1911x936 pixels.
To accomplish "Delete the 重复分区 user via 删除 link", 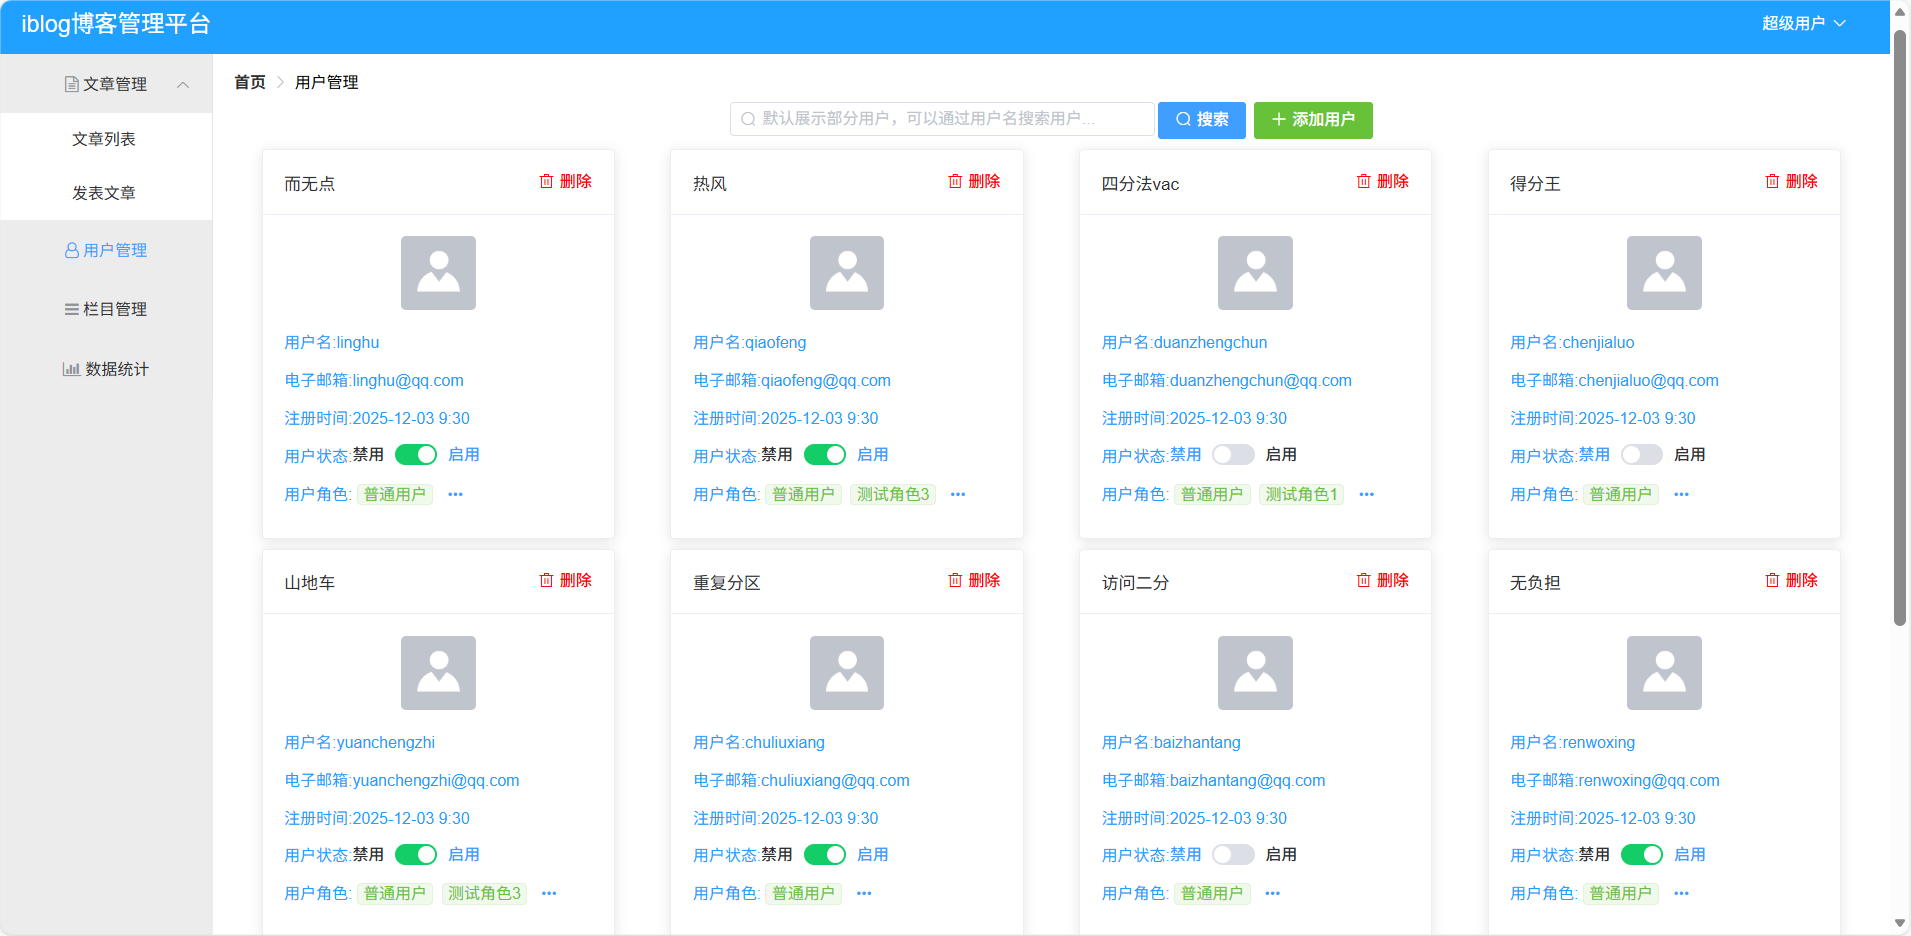I will [983, 580].
